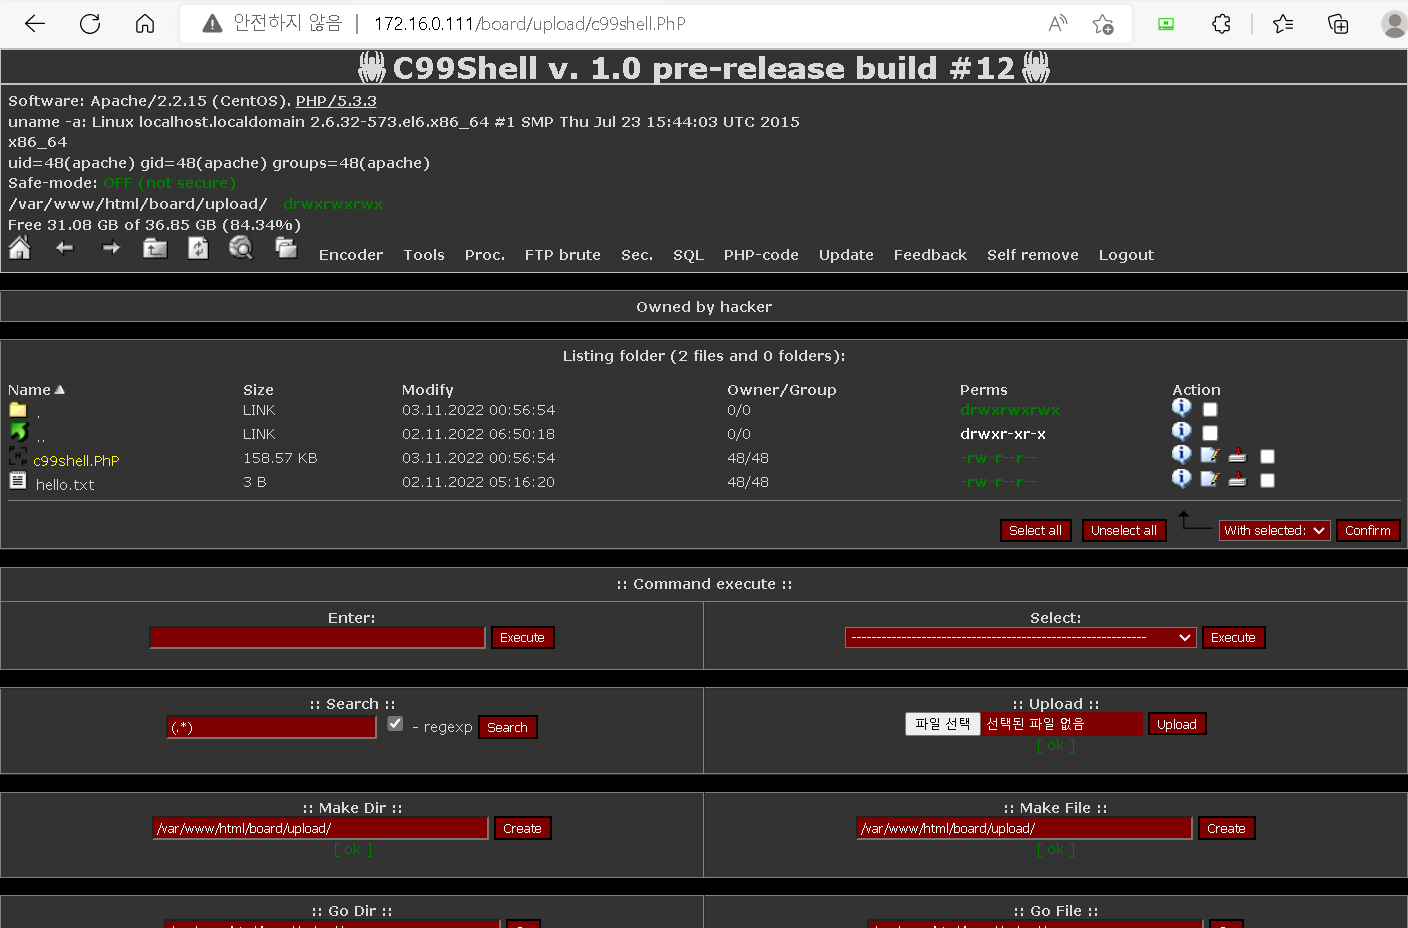Screen dimensions: 1408x928
Task: Open the Proc. menu item
Action: [x=485, y=255]
